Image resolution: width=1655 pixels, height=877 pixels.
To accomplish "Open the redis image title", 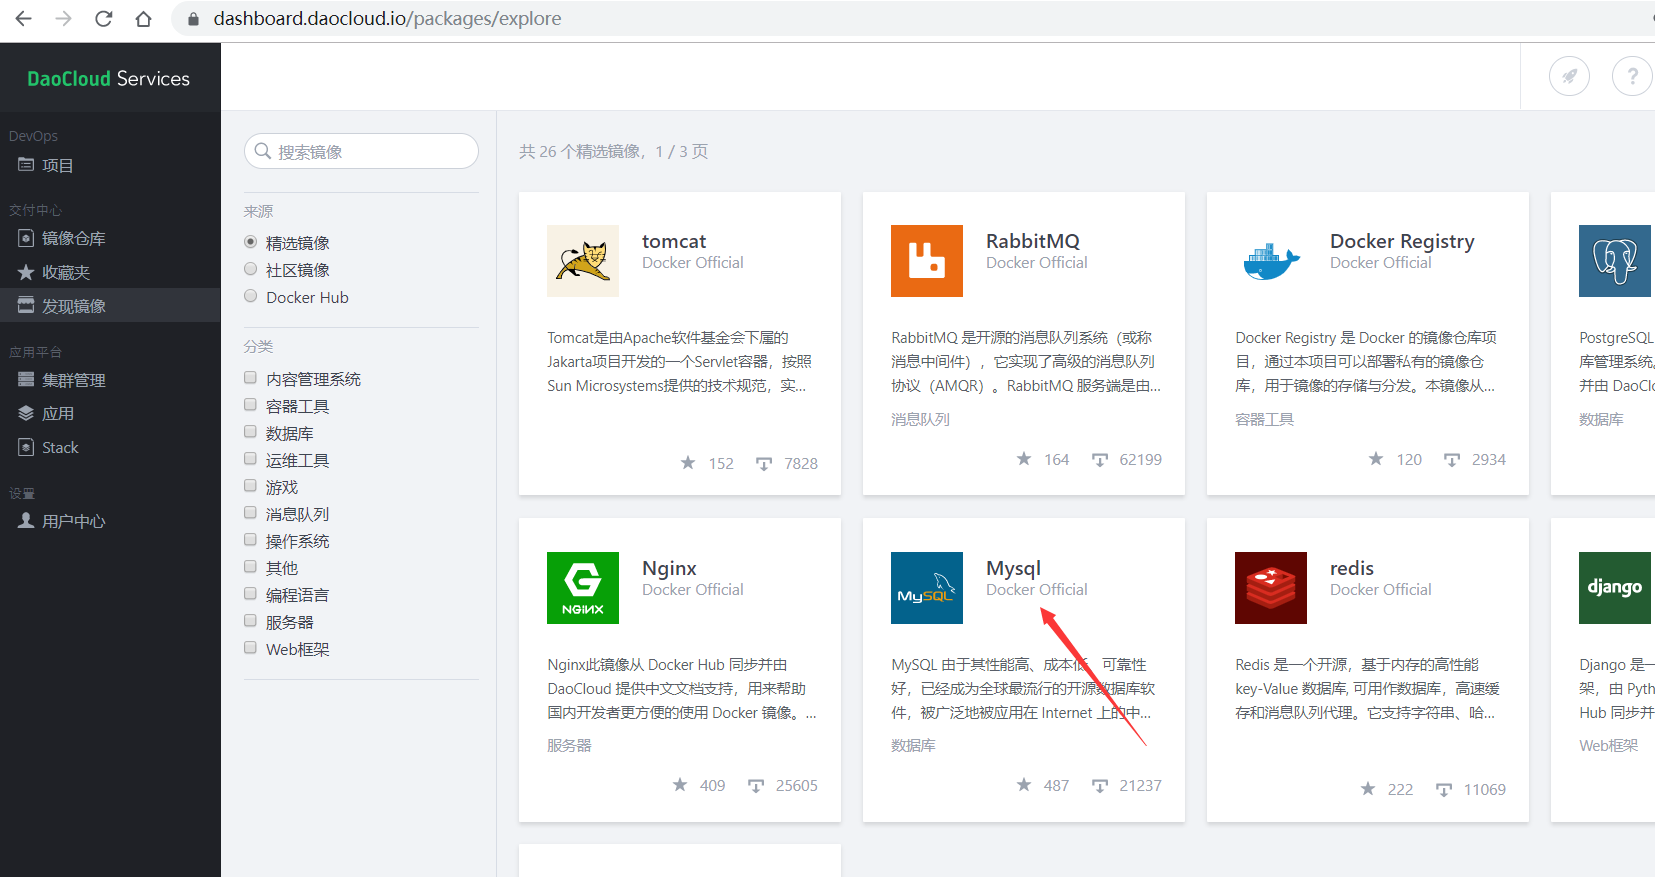I will [x=1352, y=568].
